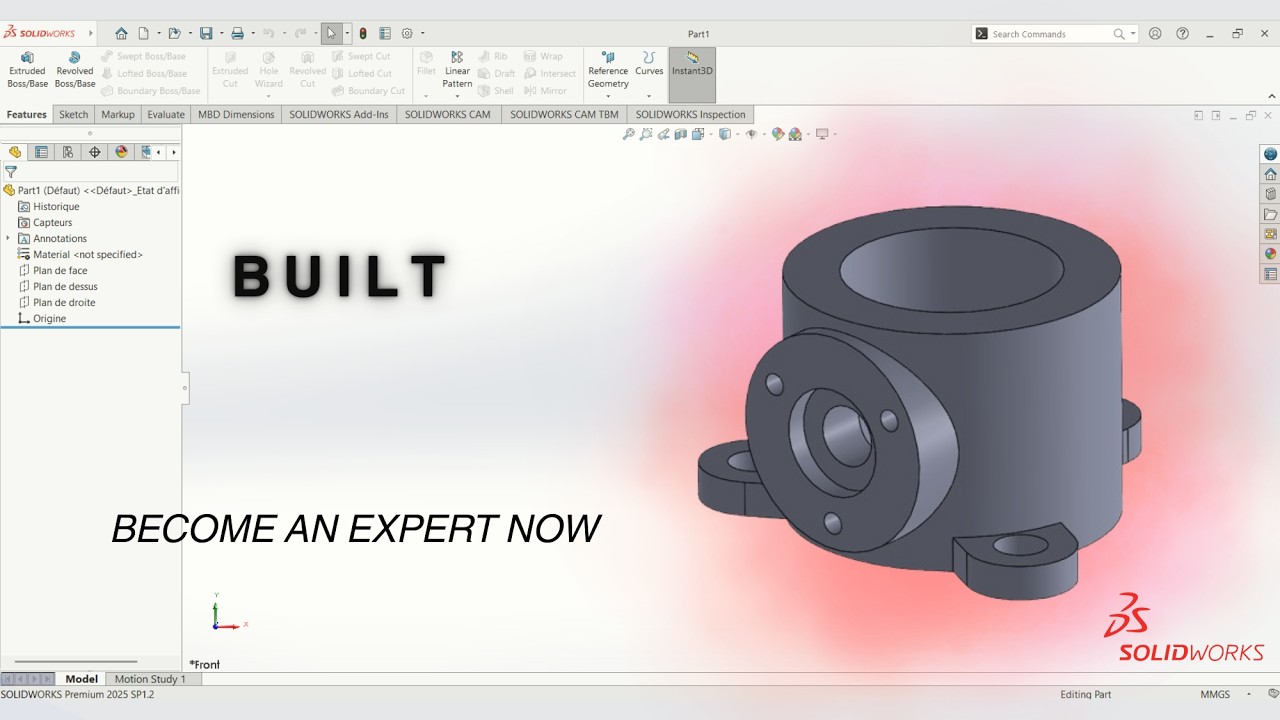Screen dimensions: 1280x720
Task: Click the Rebuild traffic-light icon
Action: point(363,33)
